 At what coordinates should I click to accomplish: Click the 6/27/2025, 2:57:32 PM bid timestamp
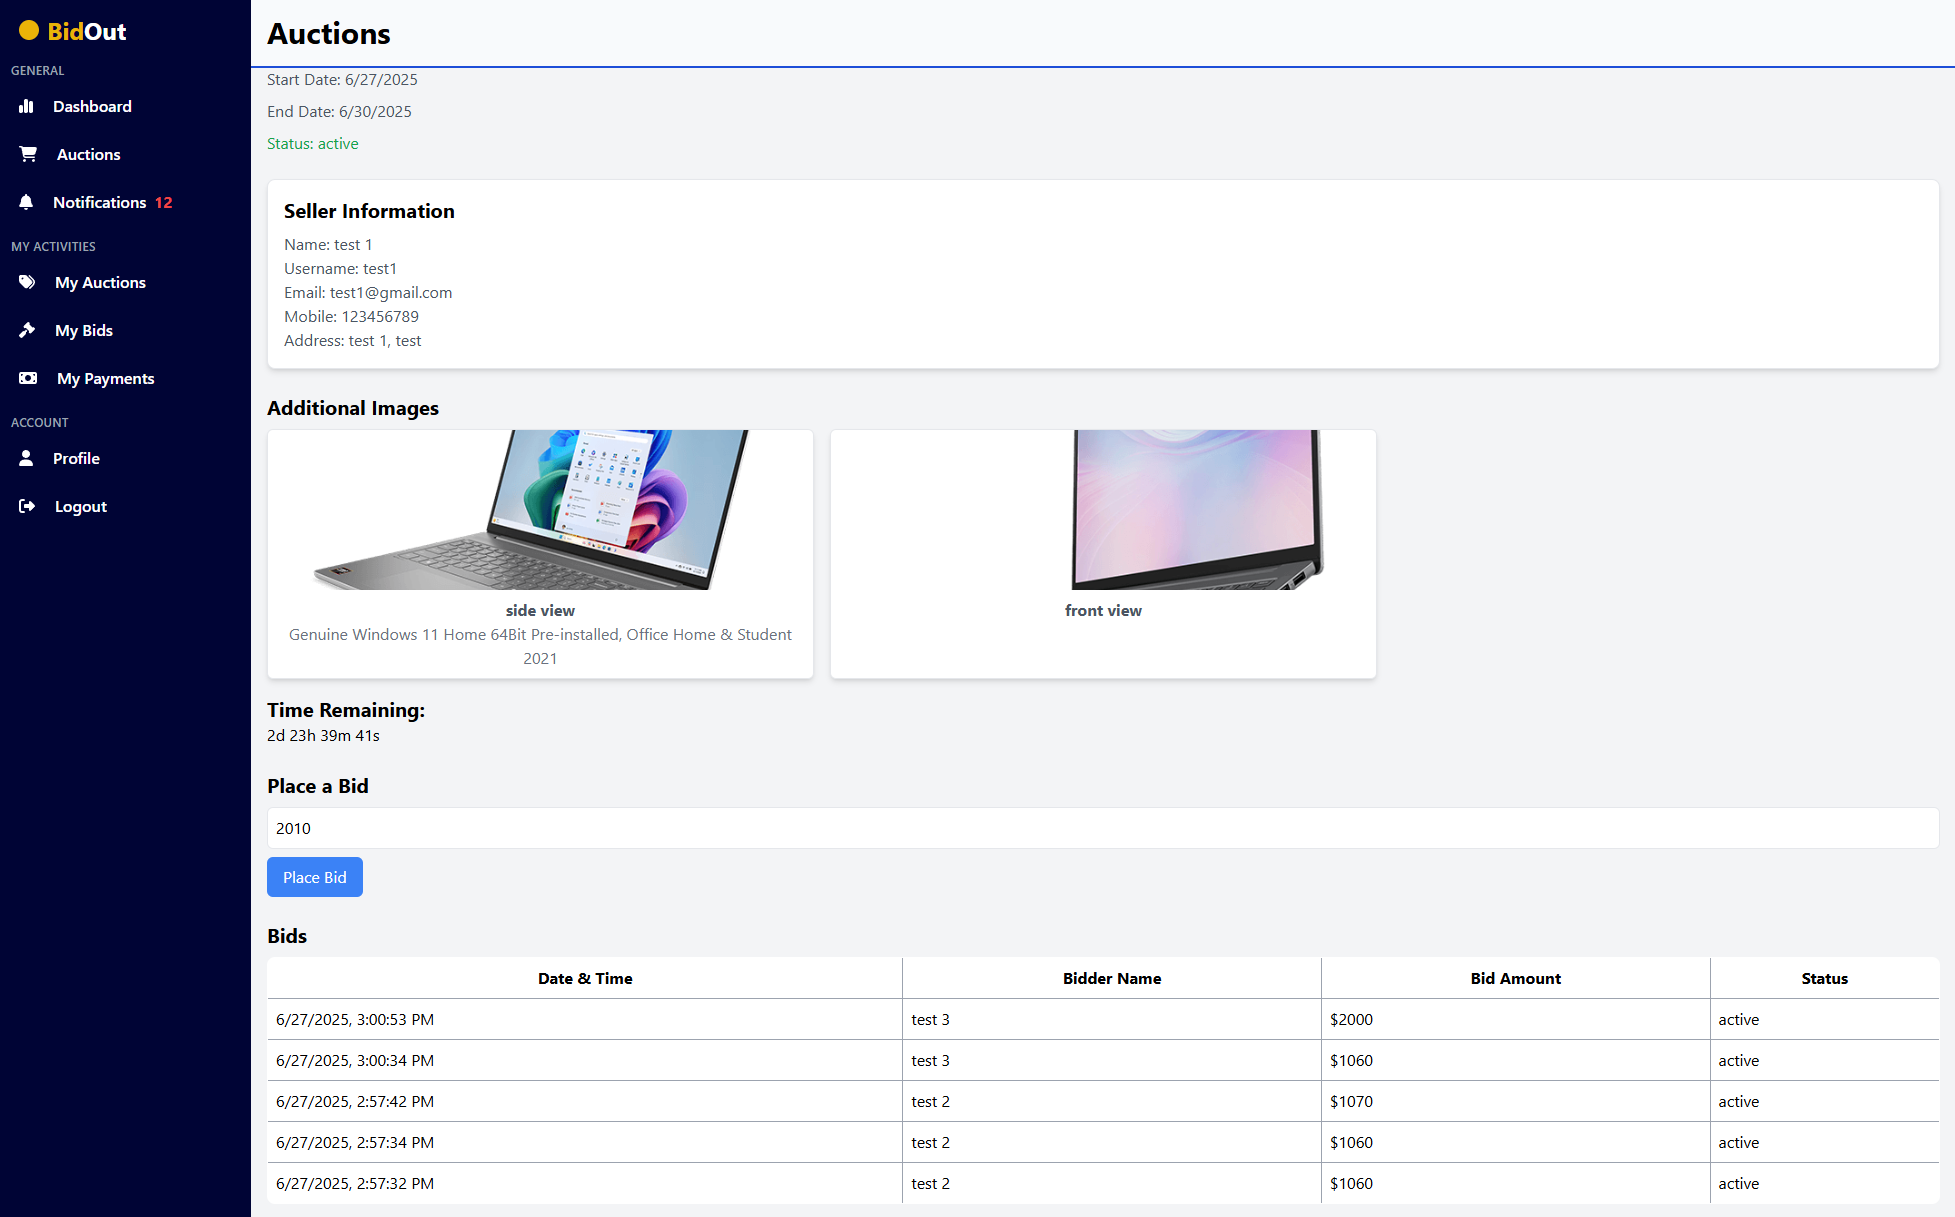(x=355, y=1183)
